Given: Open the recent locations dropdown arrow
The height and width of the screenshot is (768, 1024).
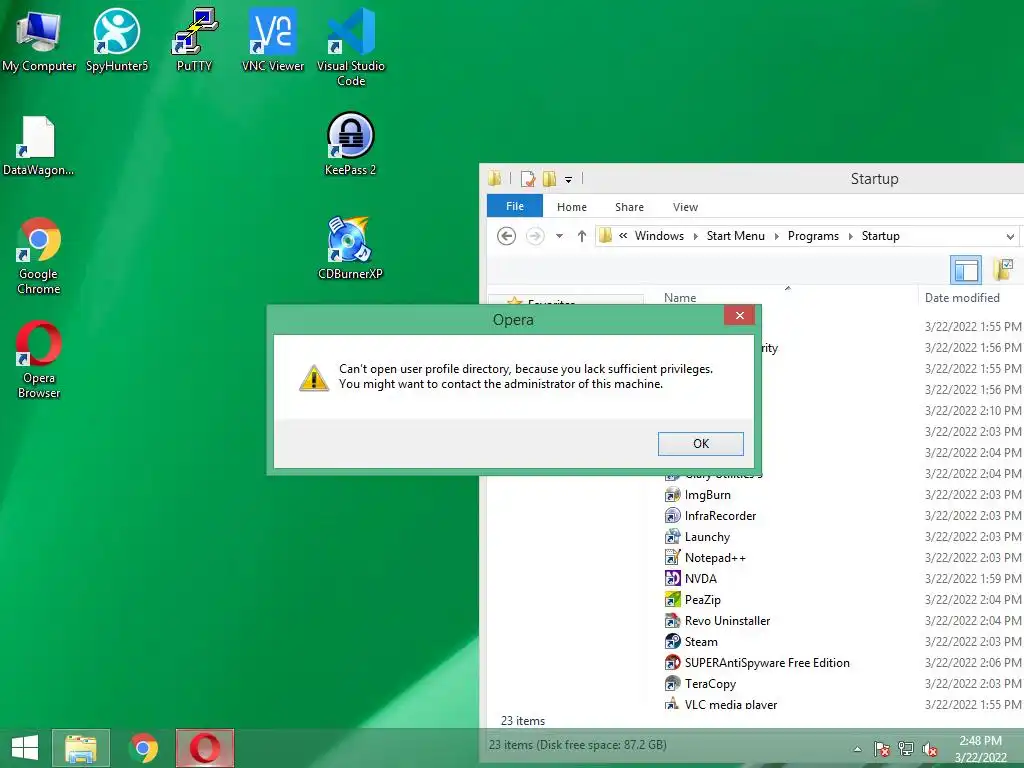Looking at the screenshot, I should (560, 236).
